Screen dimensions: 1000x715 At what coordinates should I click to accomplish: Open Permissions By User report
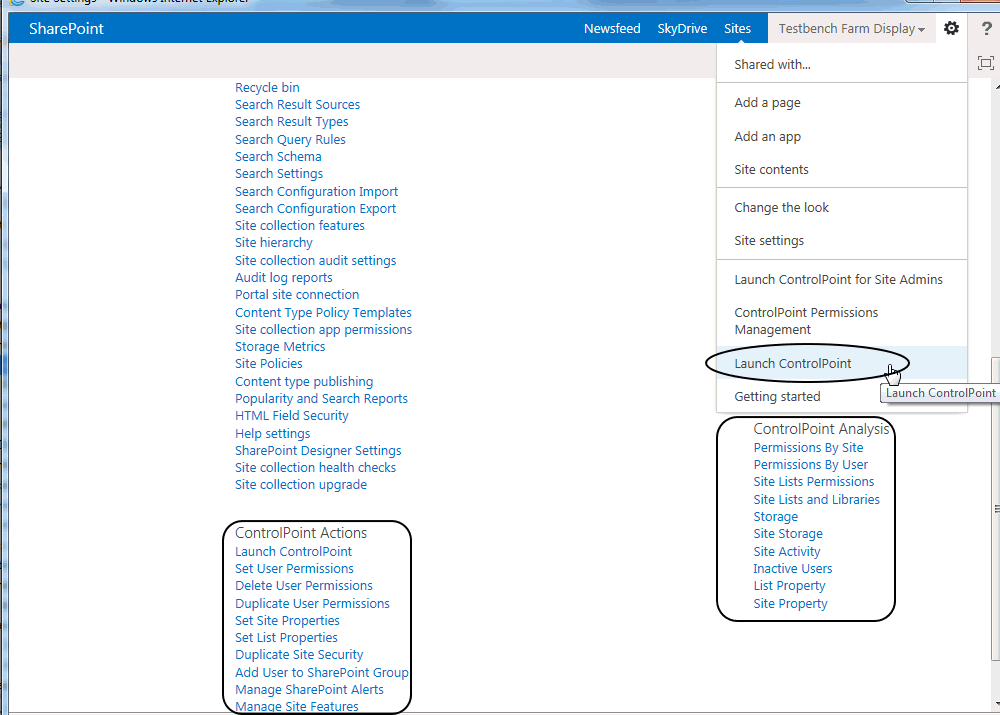click(810, 464)
